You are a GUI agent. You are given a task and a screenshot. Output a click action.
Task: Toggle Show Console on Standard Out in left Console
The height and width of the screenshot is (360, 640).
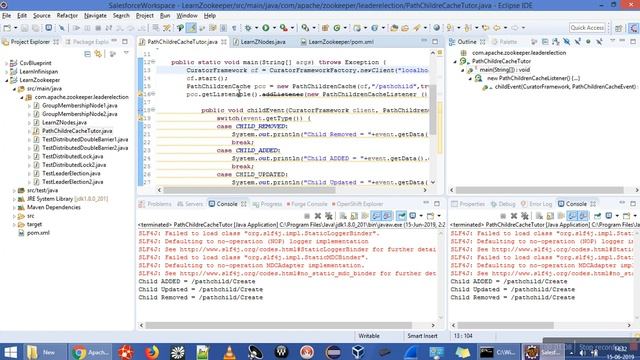pos(376,216)
